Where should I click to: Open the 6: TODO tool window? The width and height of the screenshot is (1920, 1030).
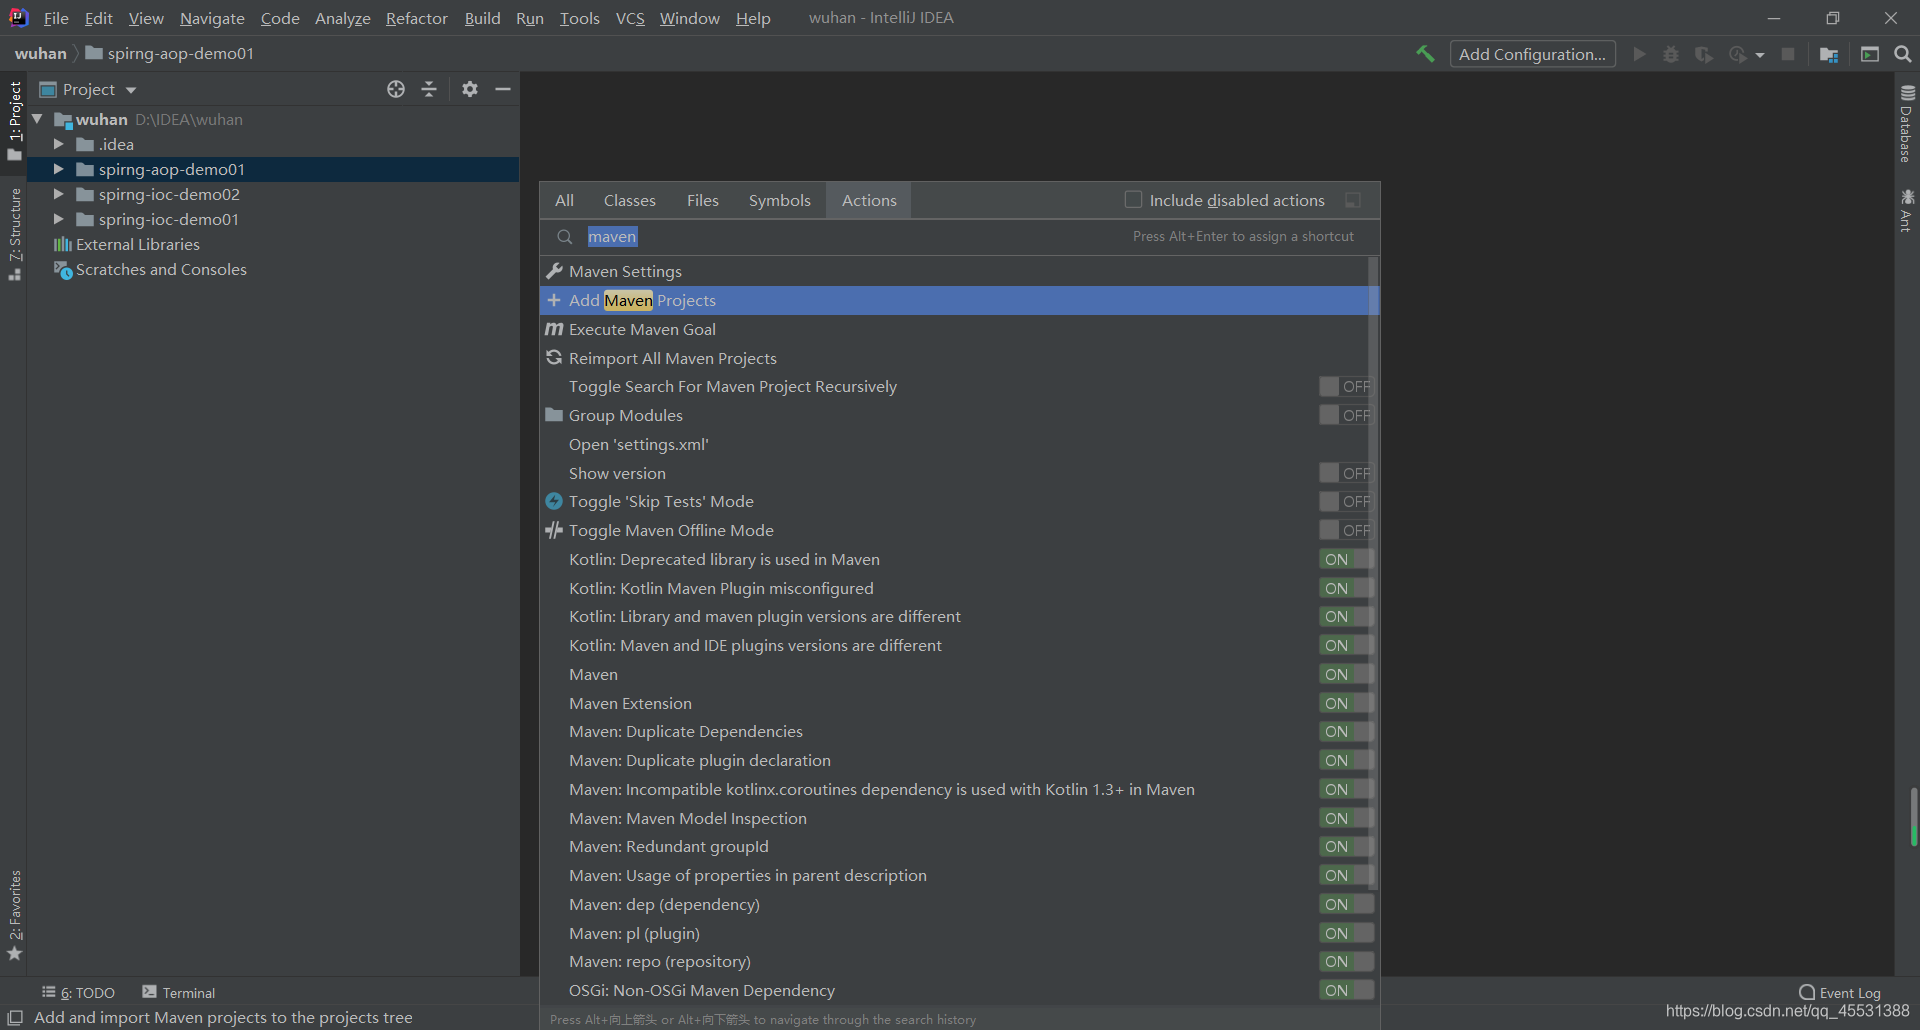(78, 993)
